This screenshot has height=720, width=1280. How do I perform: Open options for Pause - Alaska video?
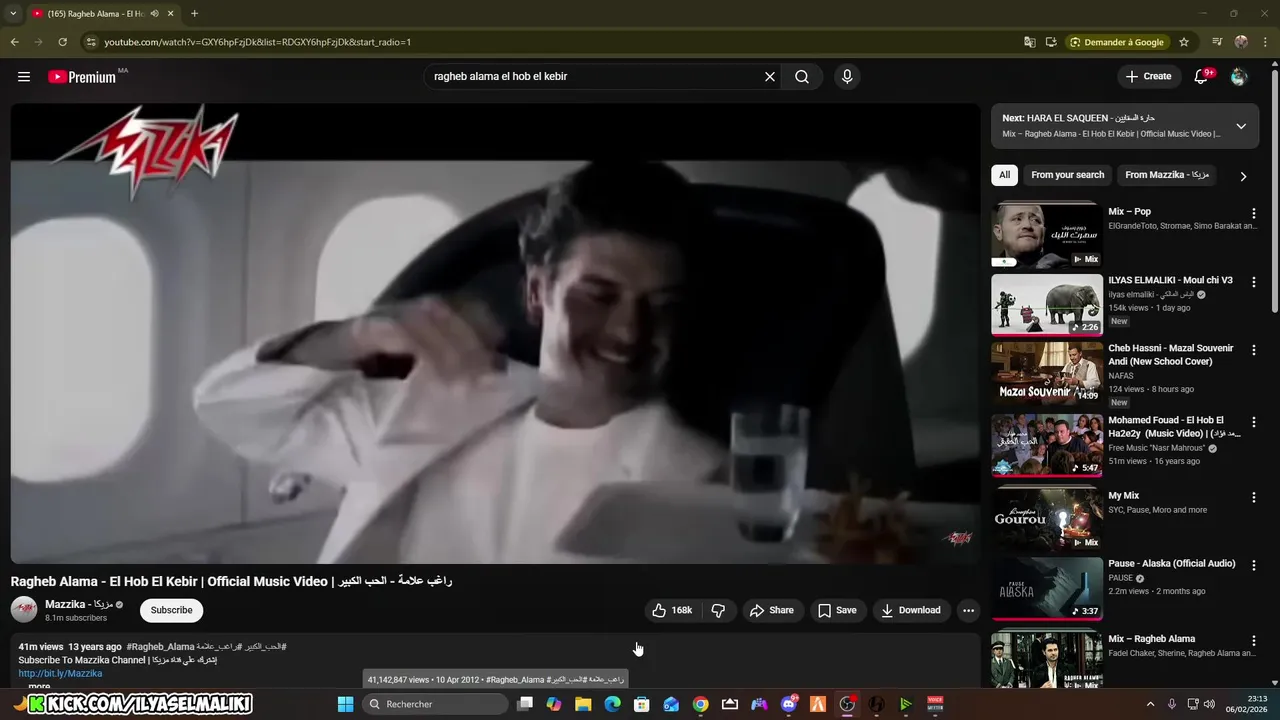point(1254,565)
